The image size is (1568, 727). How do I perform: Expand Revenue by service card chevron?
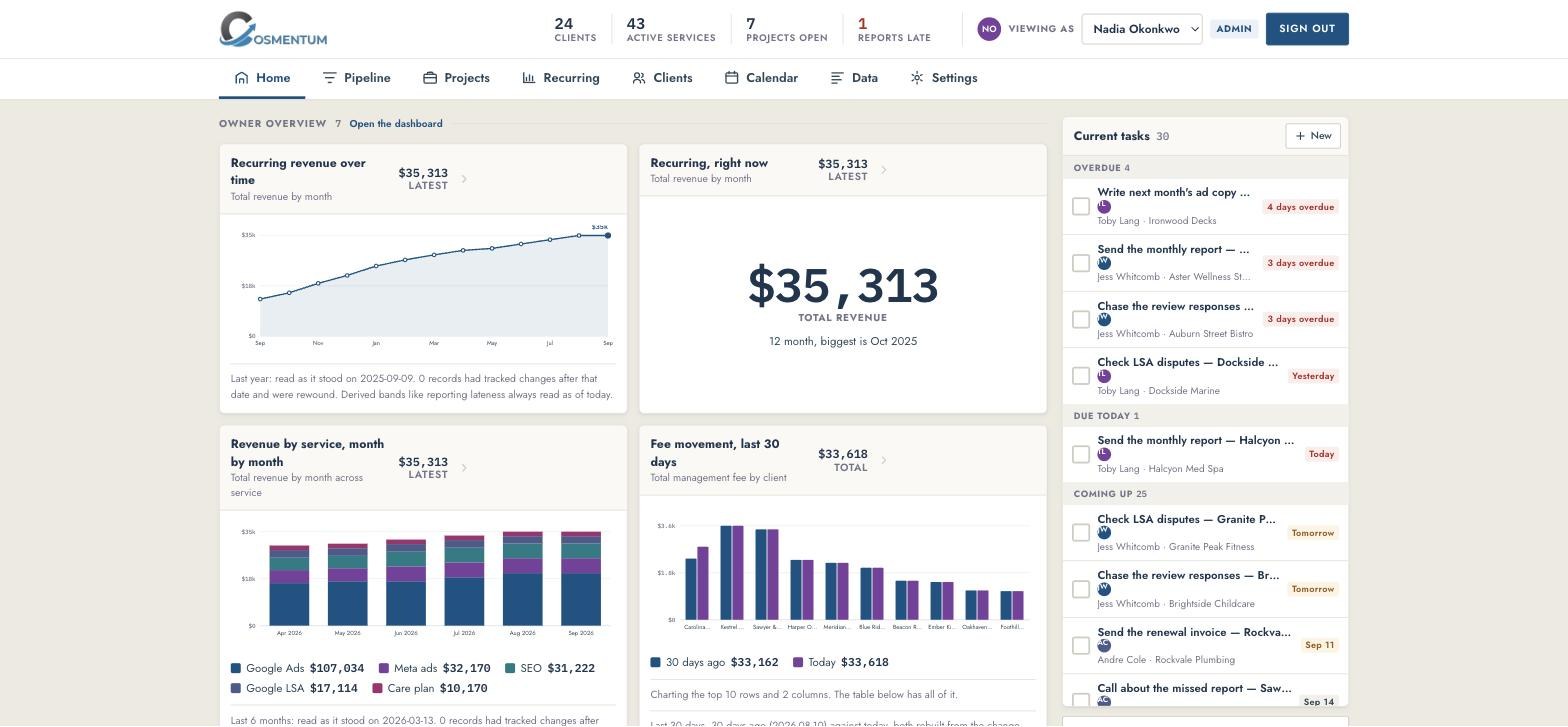pos(464,468)
